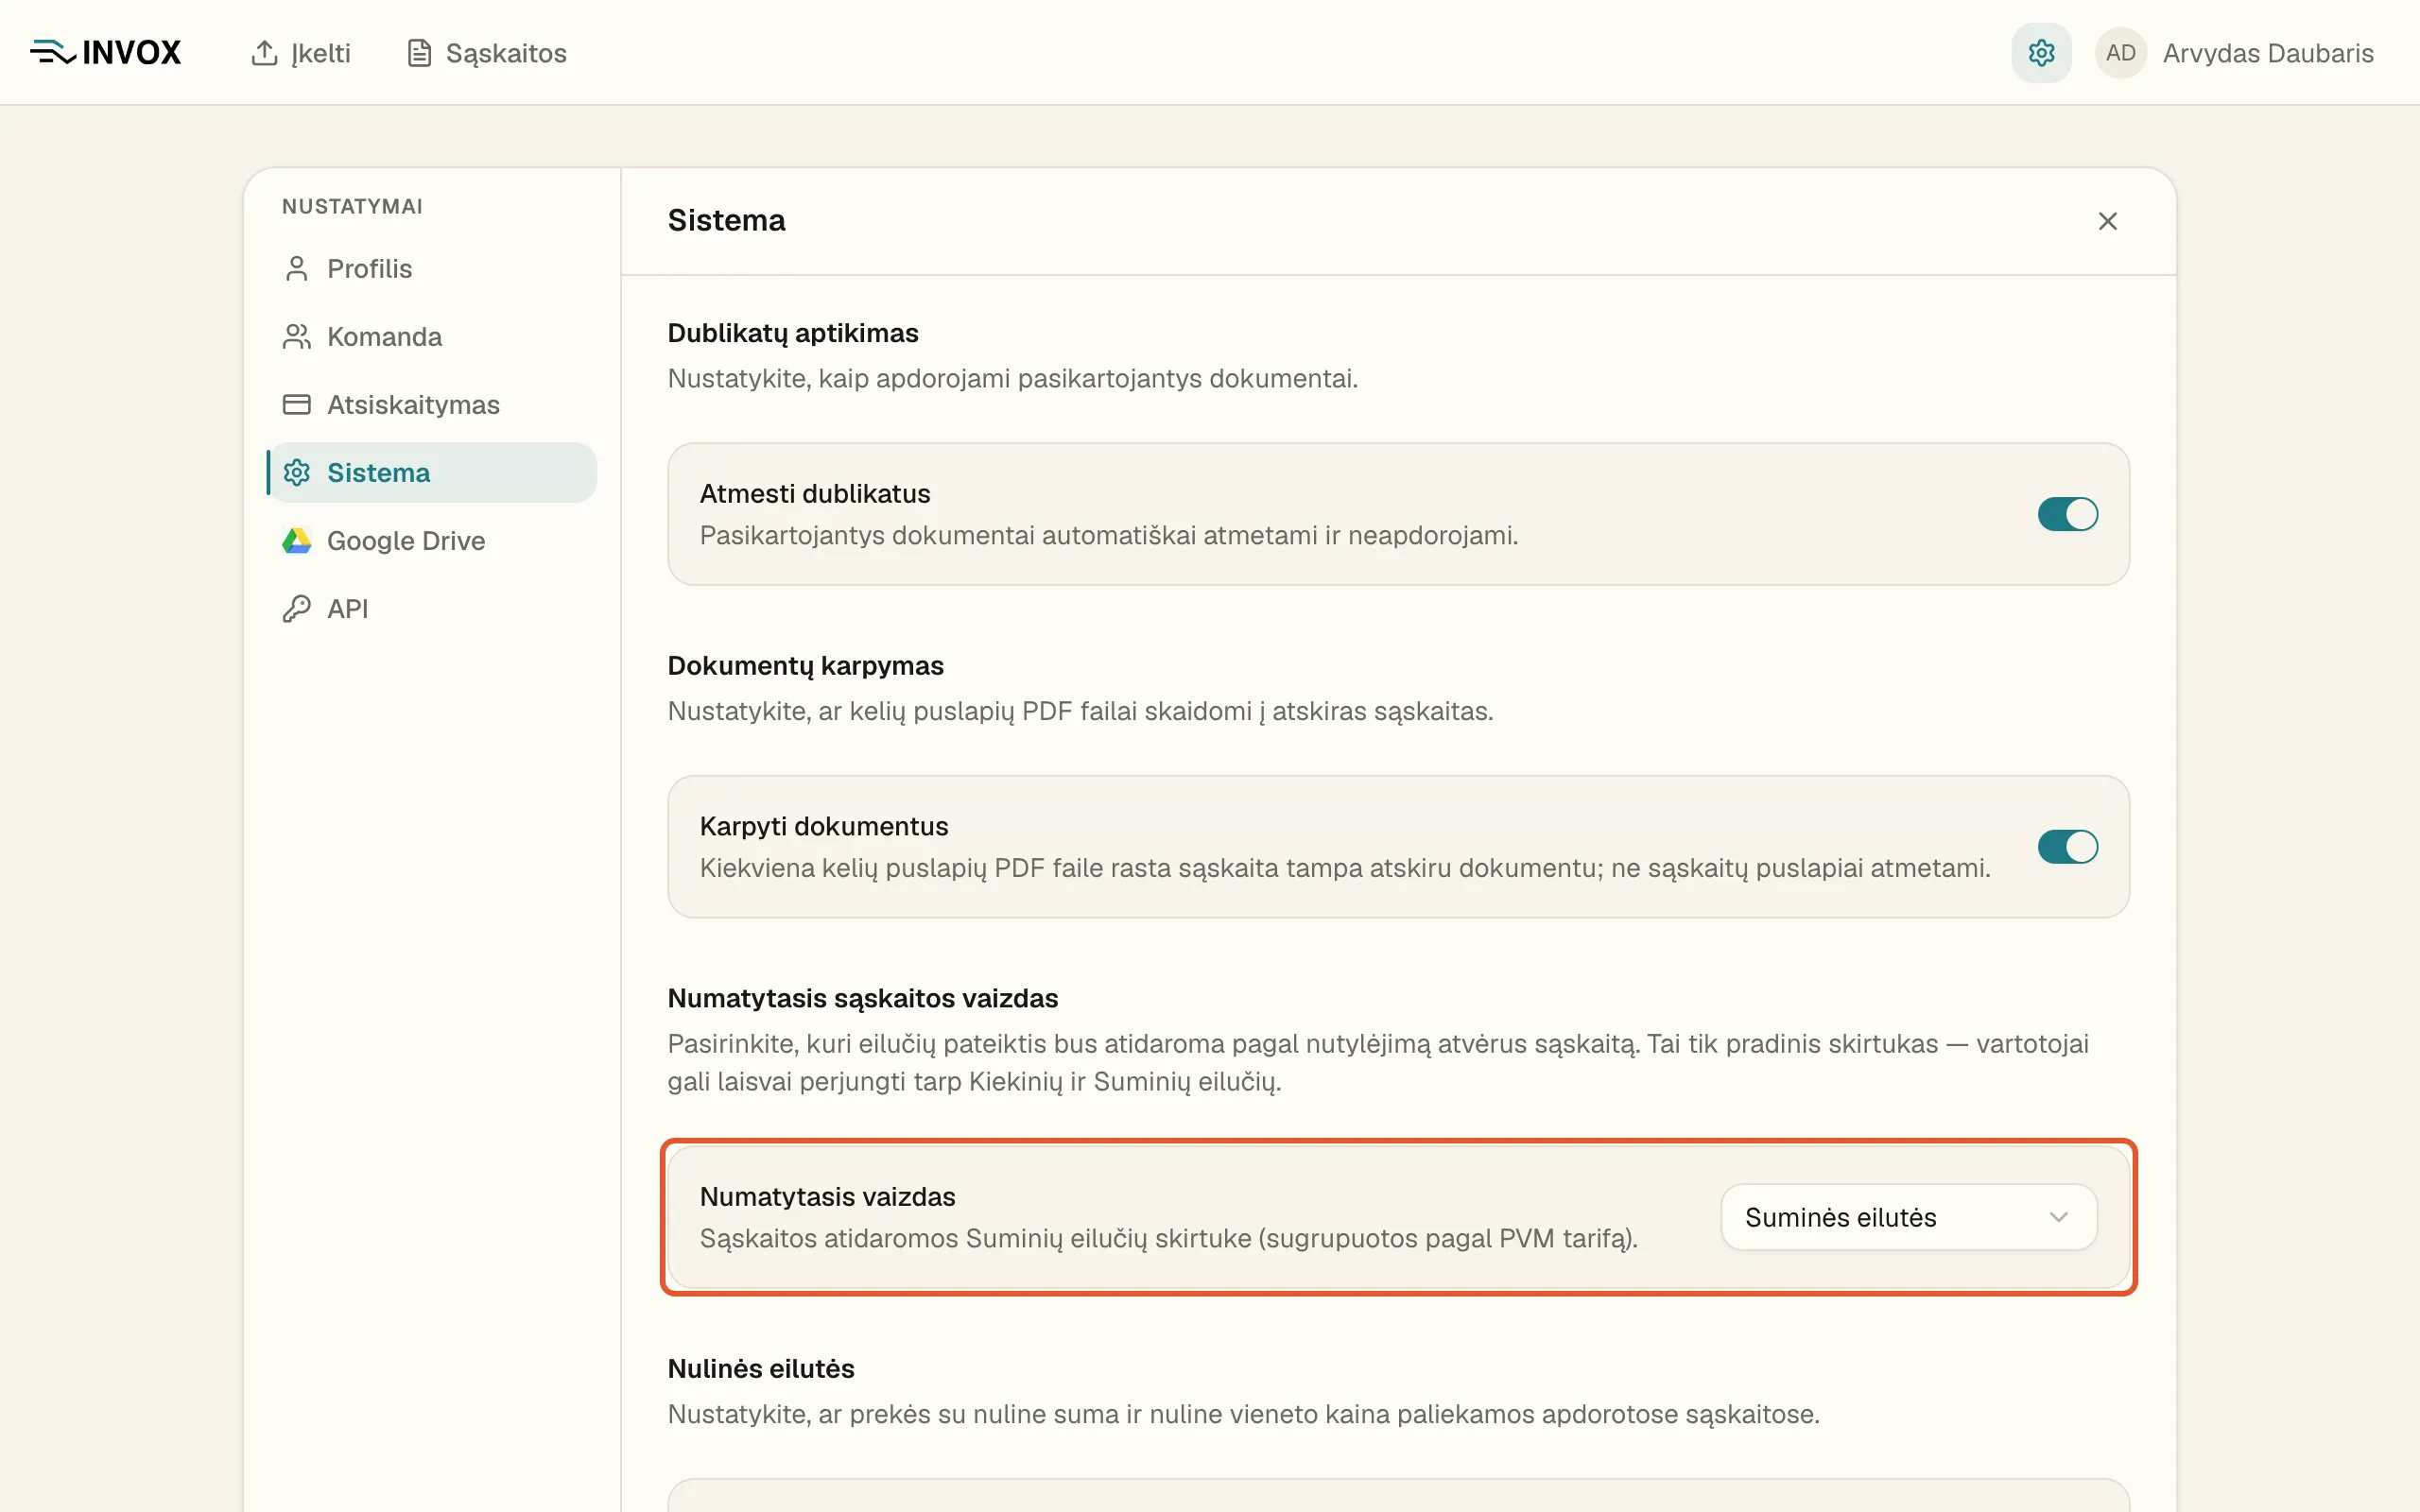The image size is (2420, 1512).
Task: Click the Atsiskaitymas card icon
Action: pos(296,405)
